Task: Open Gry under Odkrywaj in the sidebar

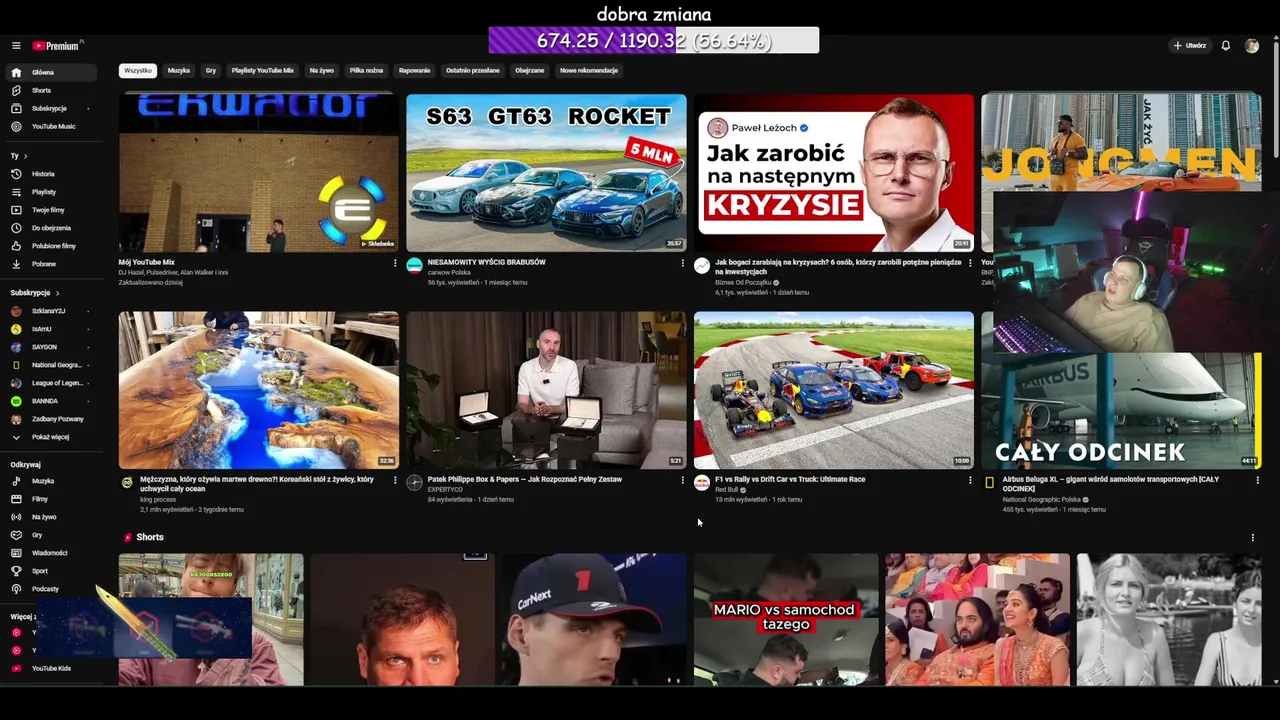Action: [x=49, y=535]
